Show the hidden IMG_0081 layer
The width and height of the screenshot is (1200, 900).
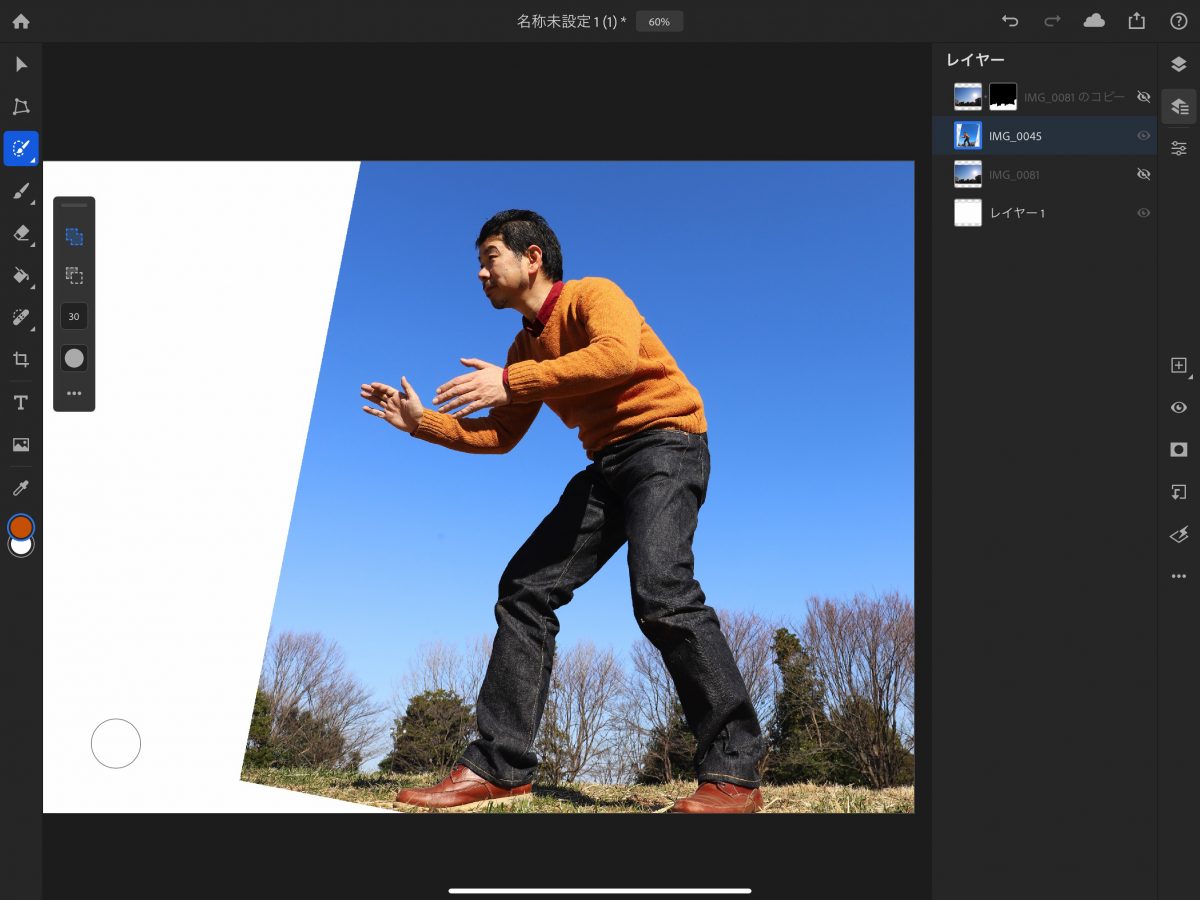1144,174
